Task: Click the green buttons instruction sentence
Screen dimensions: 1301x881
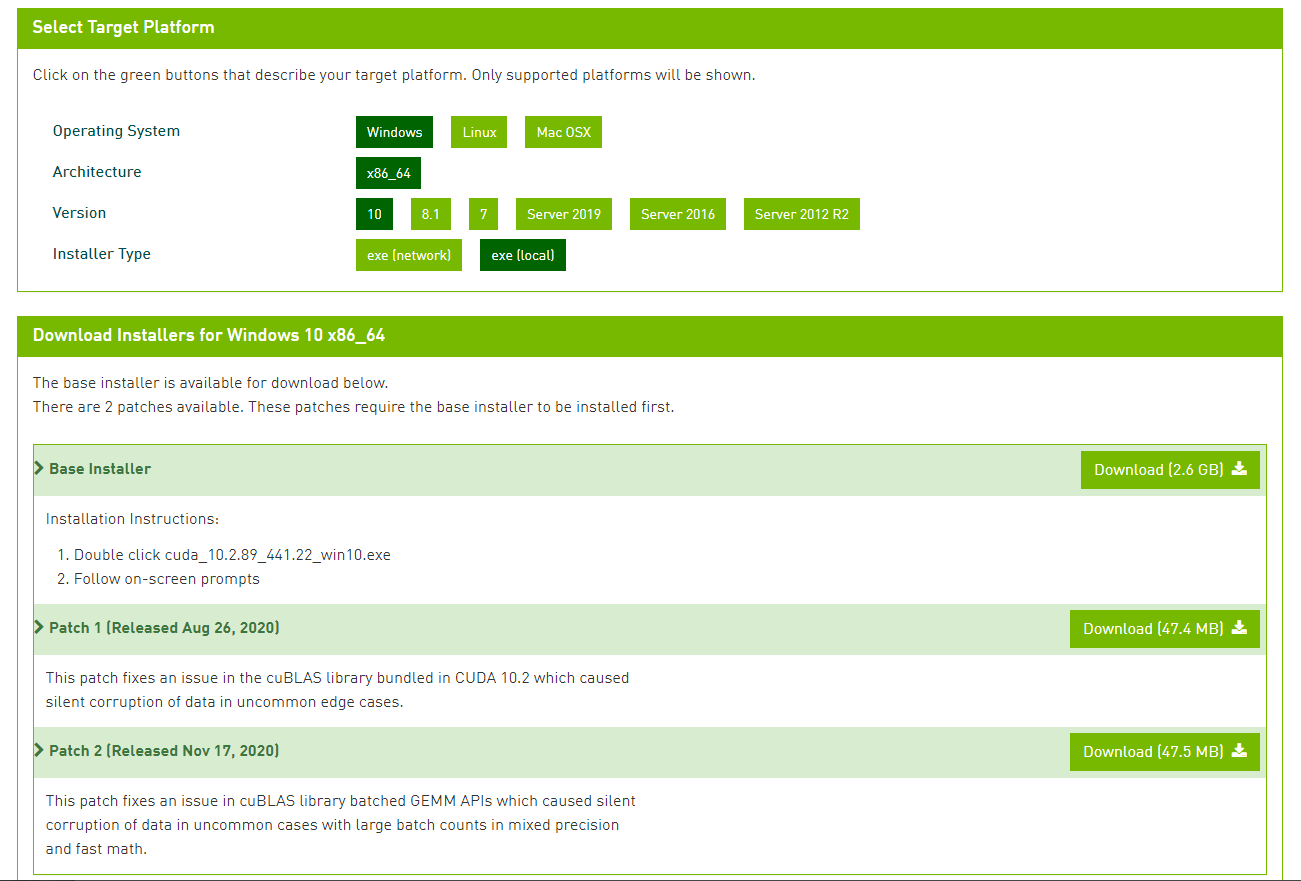Action: click(x=394, y=75)
